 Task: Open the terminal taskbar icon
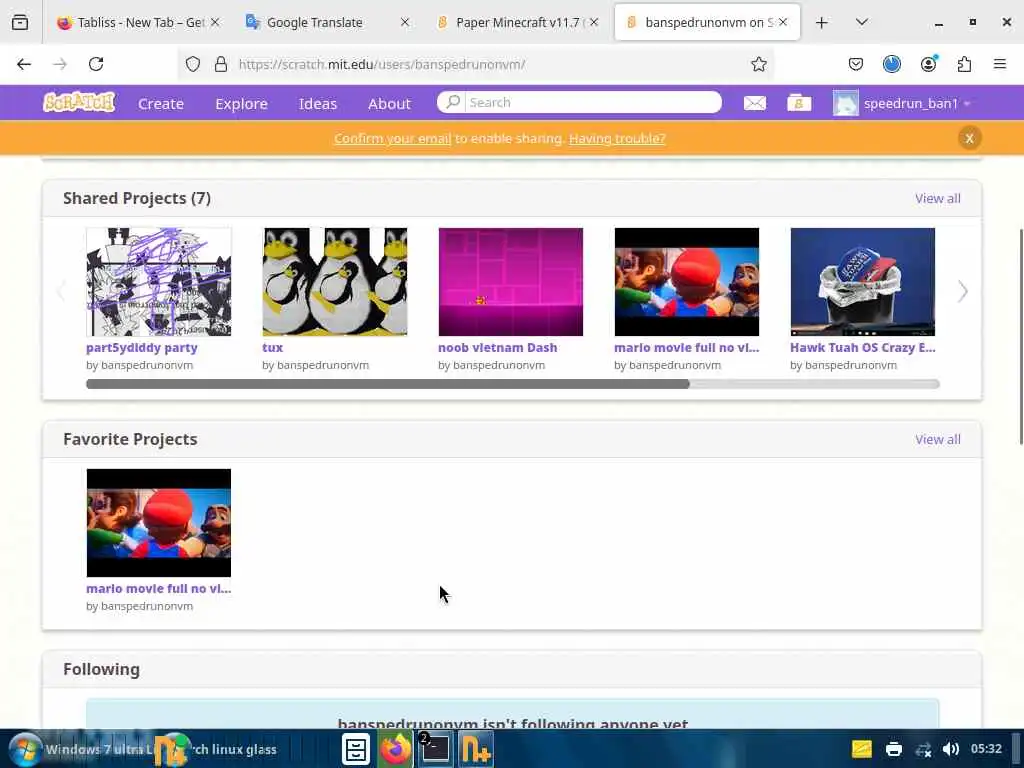(x=434, y=748)
